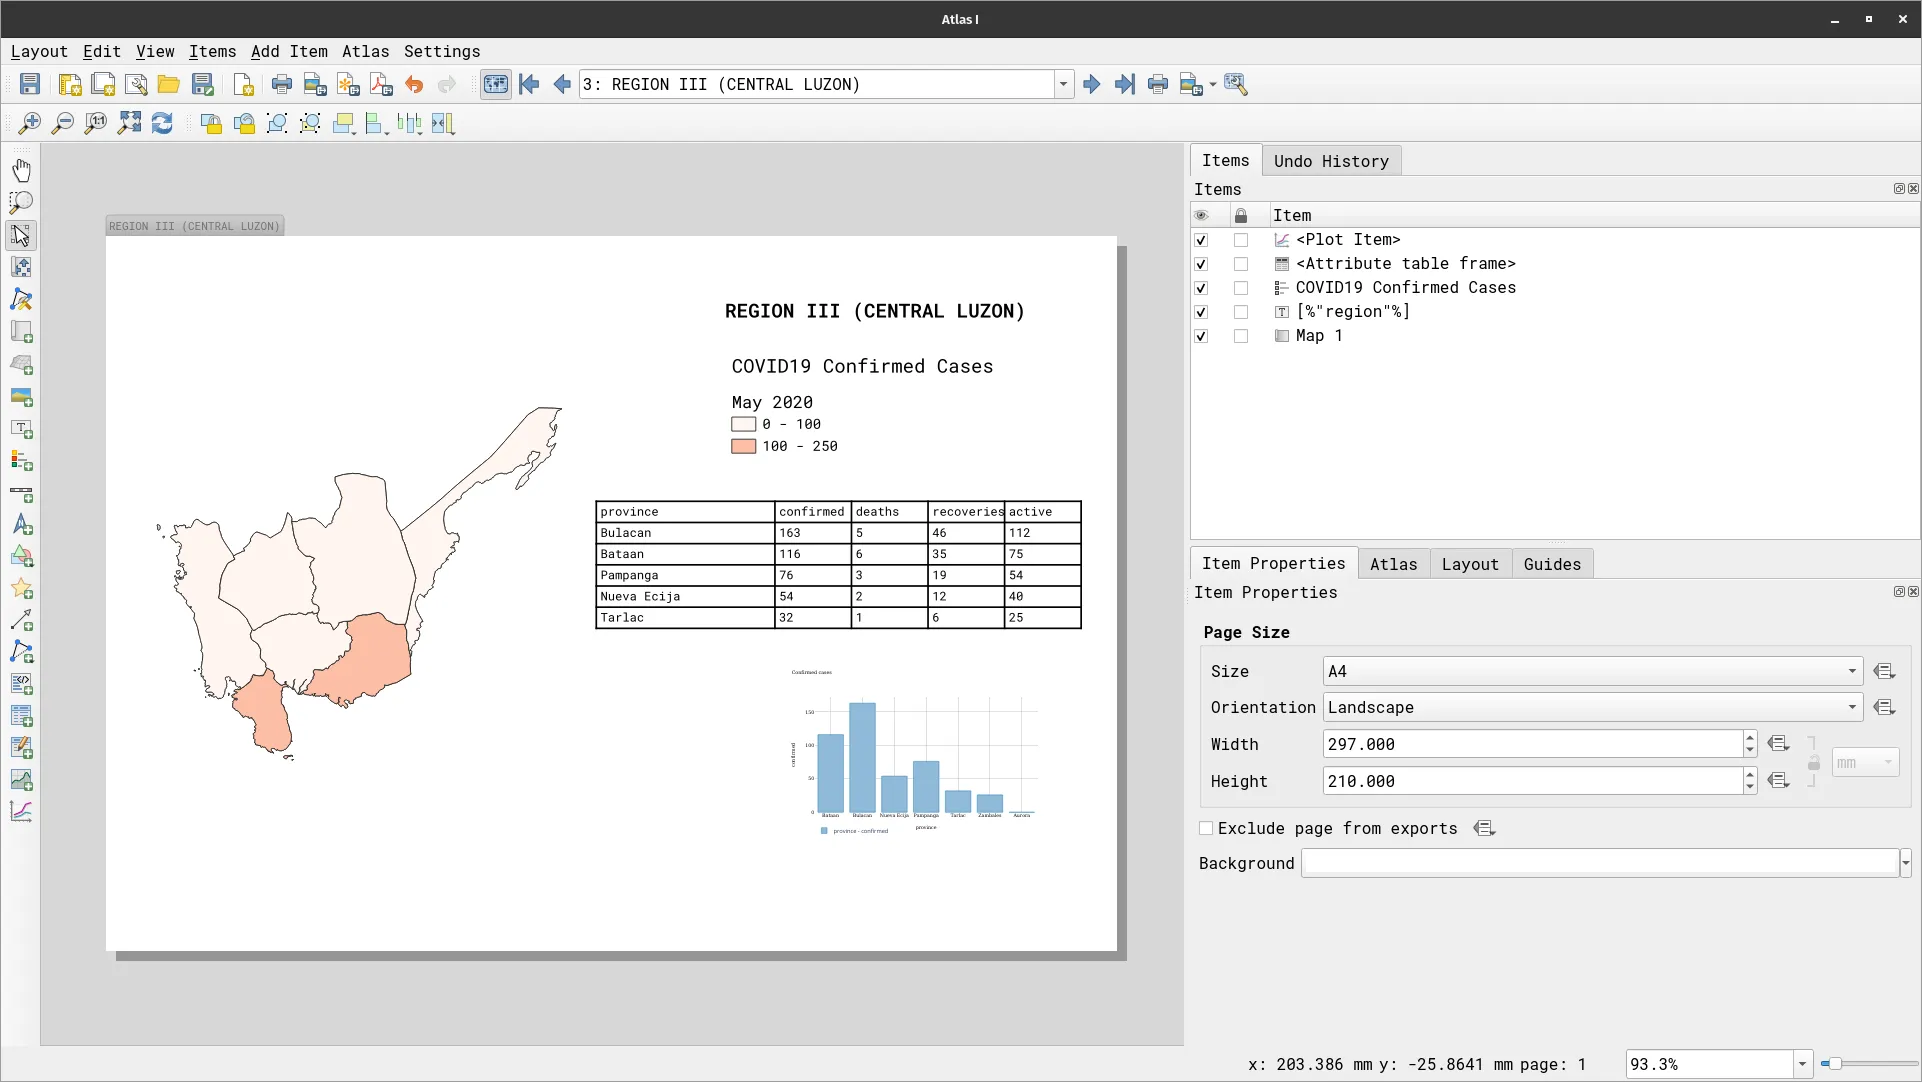Switch to the Undo History tab
1922x1082 pixels.
coord(1331,160)
